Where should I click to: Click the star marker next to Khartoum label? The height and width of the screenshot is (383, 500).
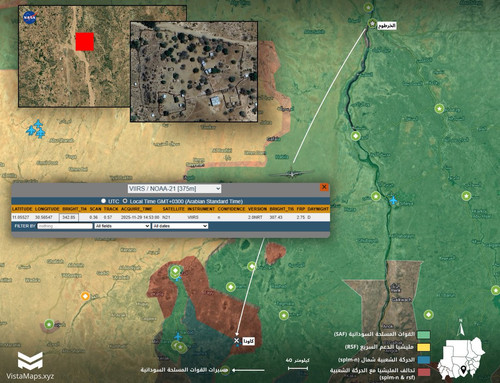372,24
